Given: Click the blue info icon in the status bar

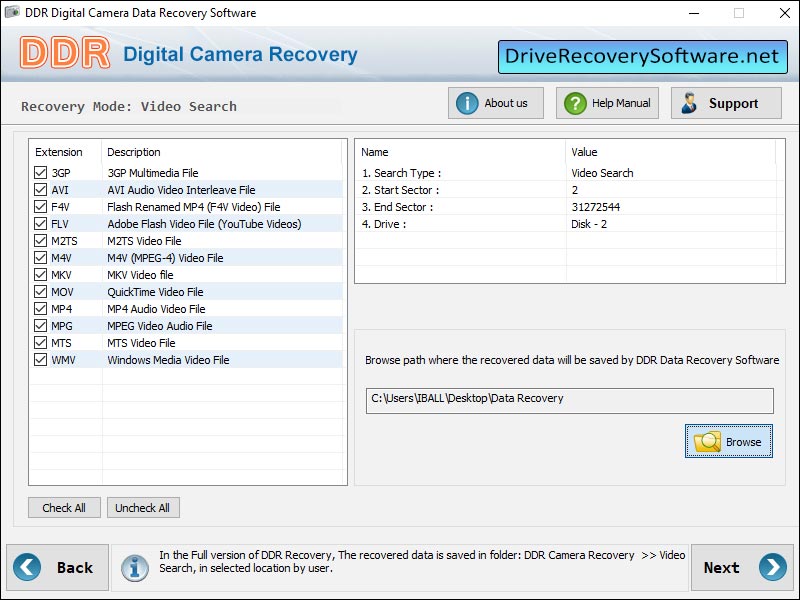Looking at the screenshot, I should (x=135, y=567).
